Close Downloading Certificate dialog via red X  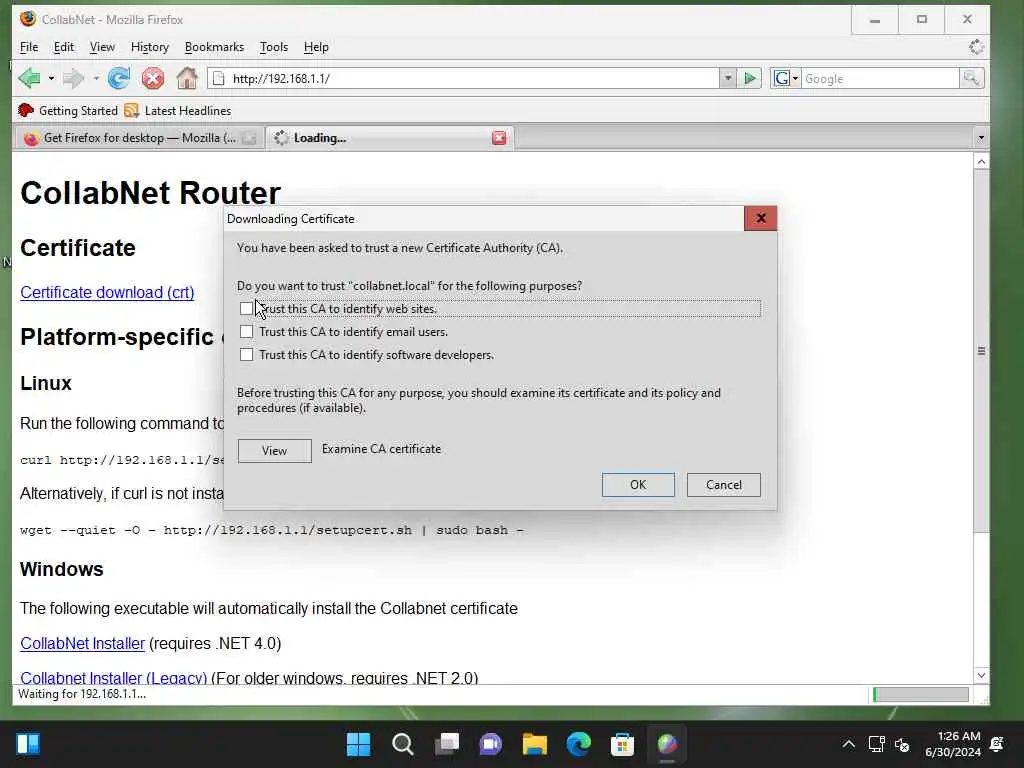(x=761, y=218)
